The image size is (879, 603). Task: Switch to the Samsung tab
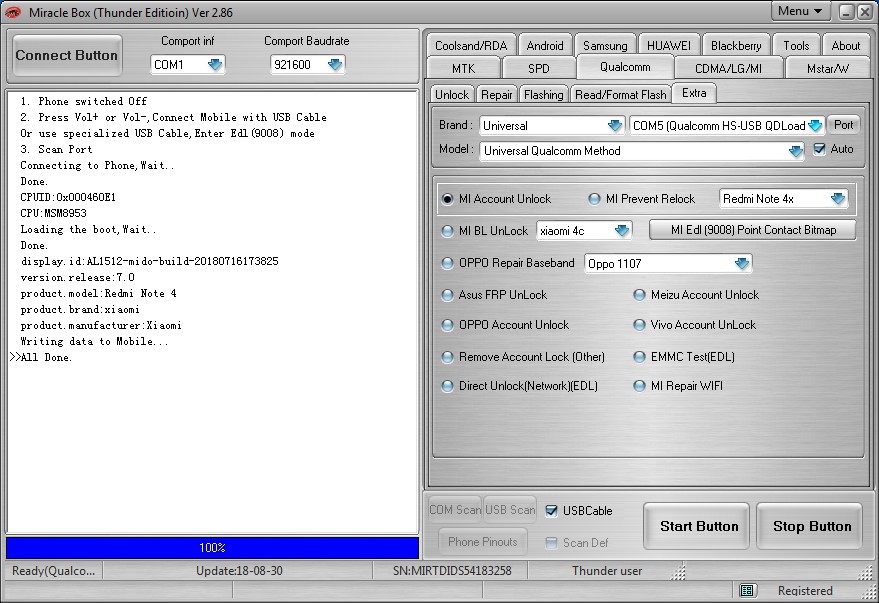click(x=605, y=46)
